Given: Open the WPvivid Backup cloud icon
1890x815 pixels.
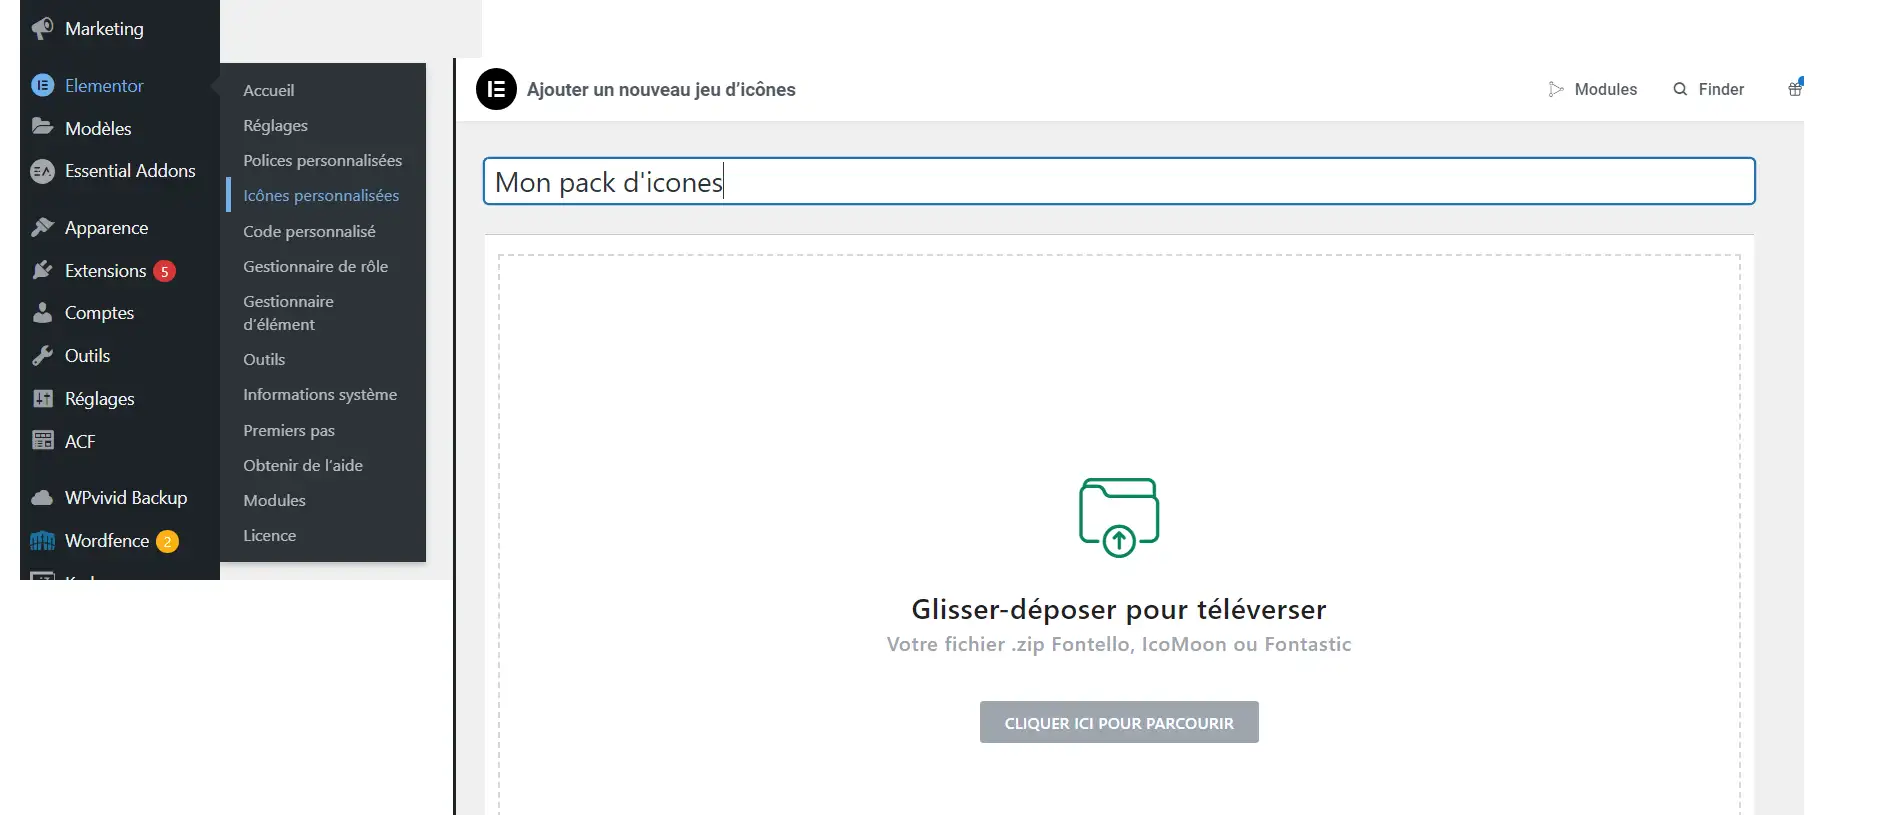Looking at the screenshot, I should tap(41, 497).
